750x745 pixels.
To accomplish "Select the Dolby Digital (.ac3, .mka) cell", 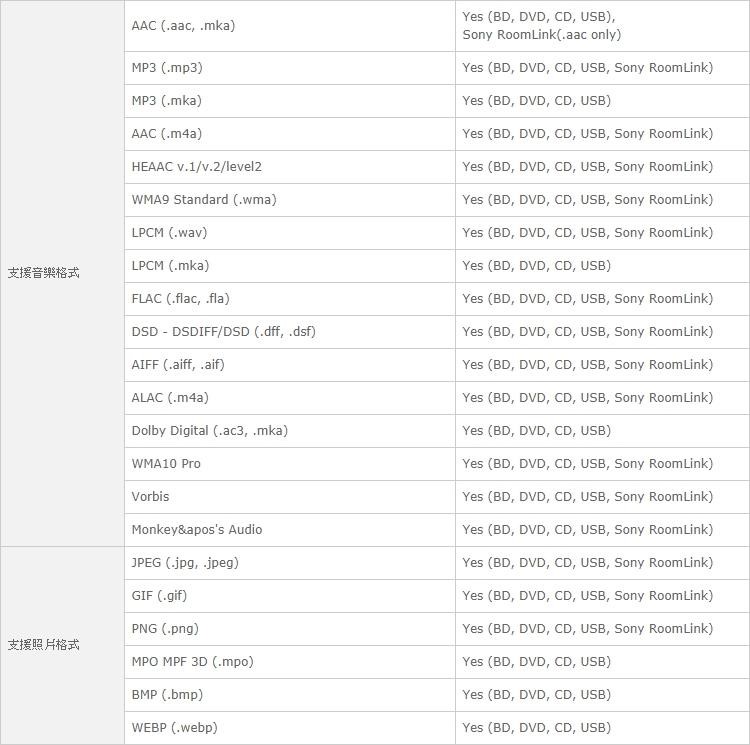I will click(x=290, y=431).
